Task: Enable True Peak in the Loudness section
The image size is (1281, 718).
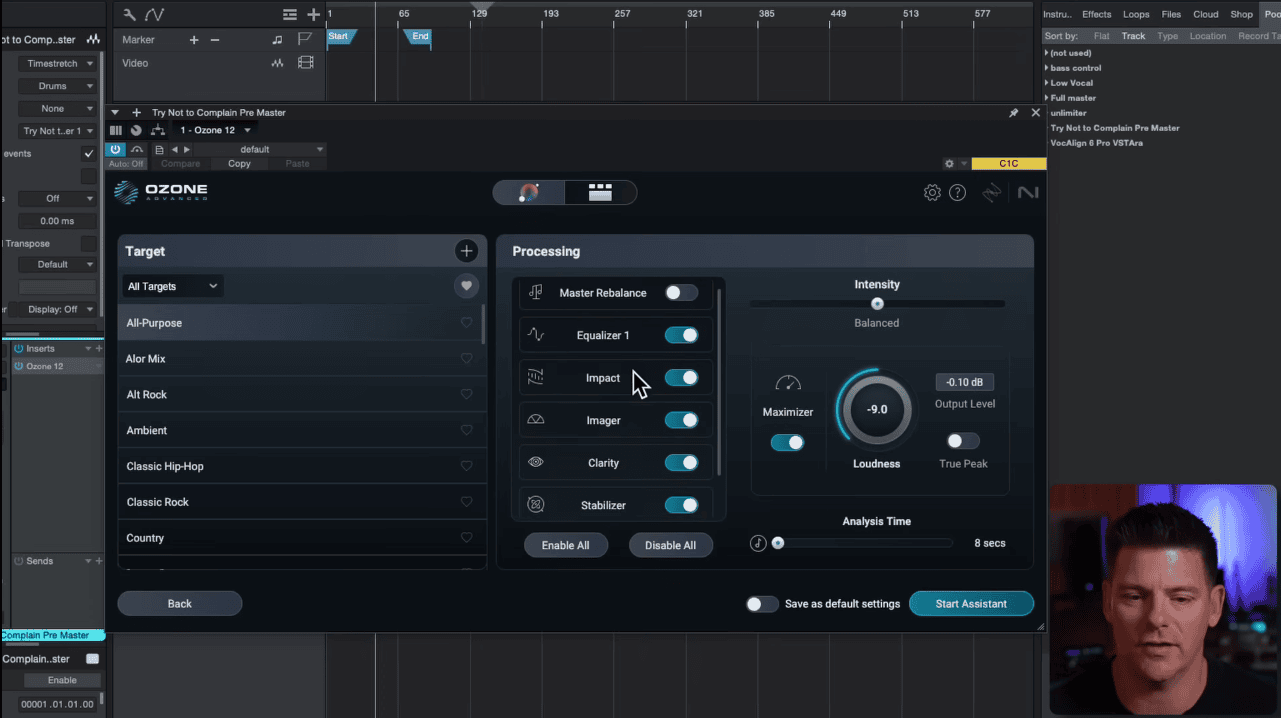Action: [x=961, y=440]
